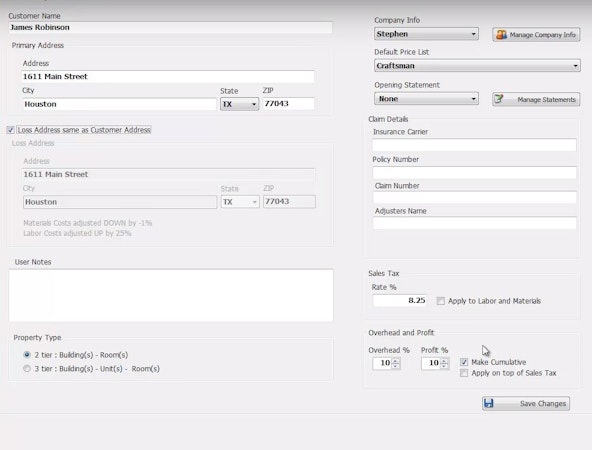
Task: Enable Apply to Labor and Materials checkbox
Action: [x=441, y=301]
